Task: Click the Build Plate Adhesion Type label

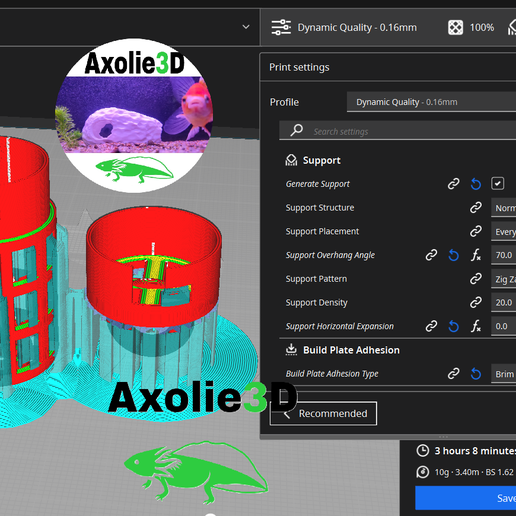Action: coord(332,374)
